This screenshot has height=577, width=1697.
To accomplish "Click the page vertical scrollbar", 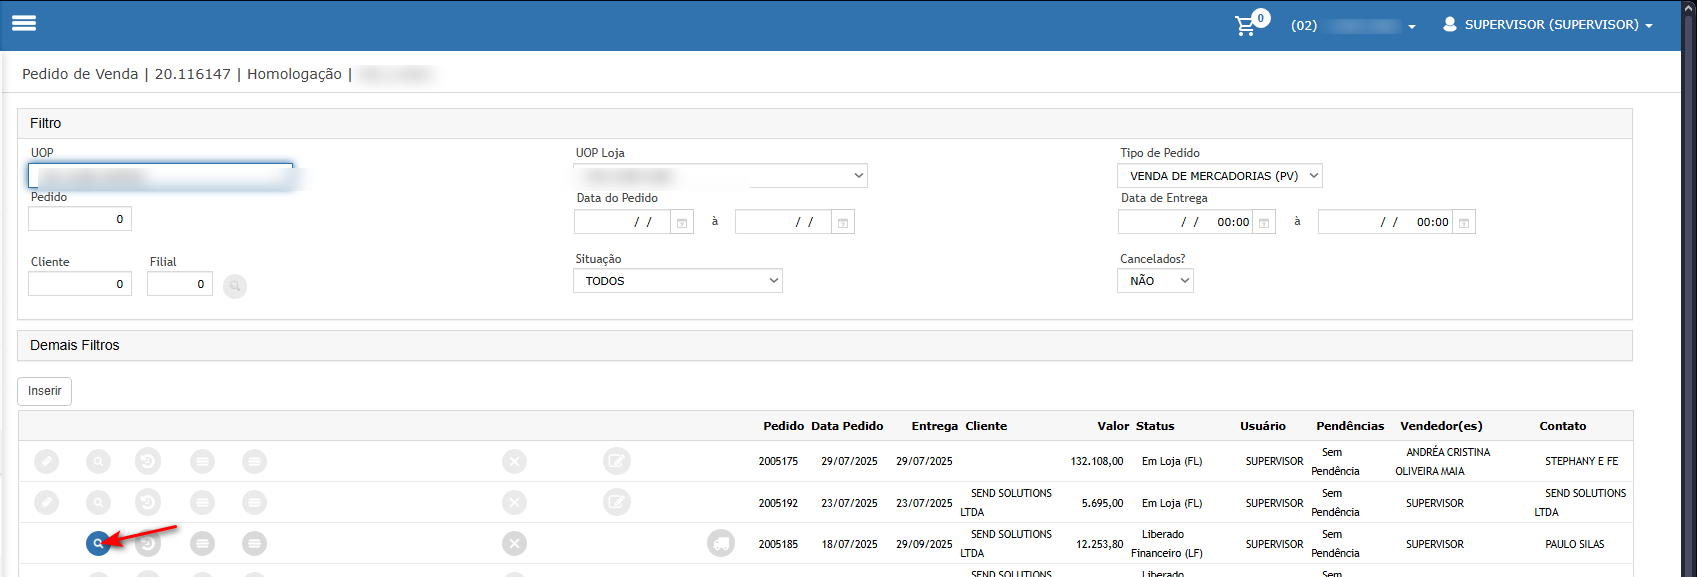I will (1689, 288).
